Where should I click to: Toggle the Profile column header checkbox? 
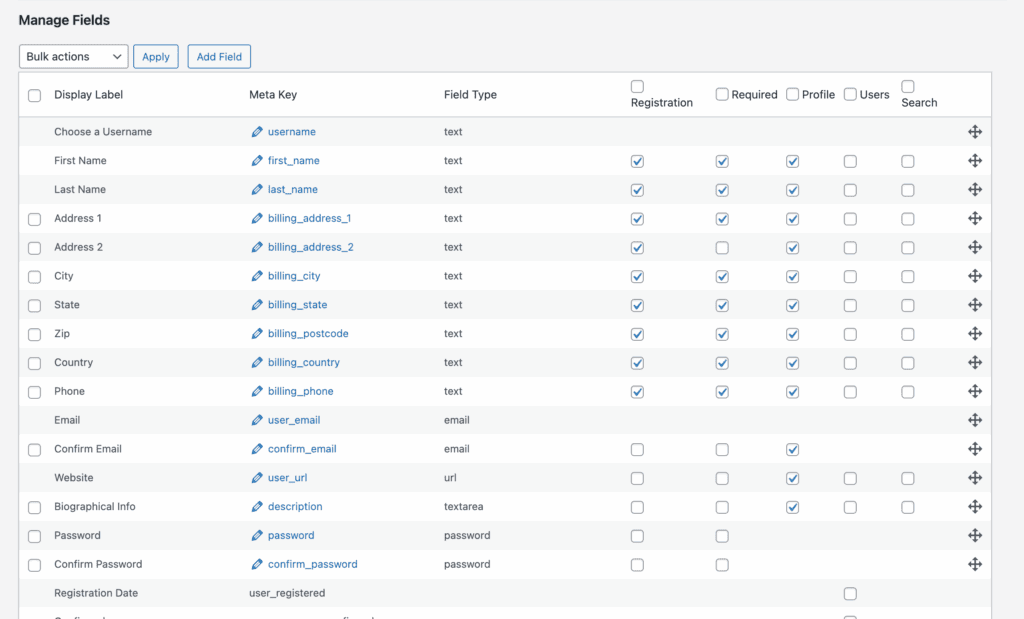point(792,95)
